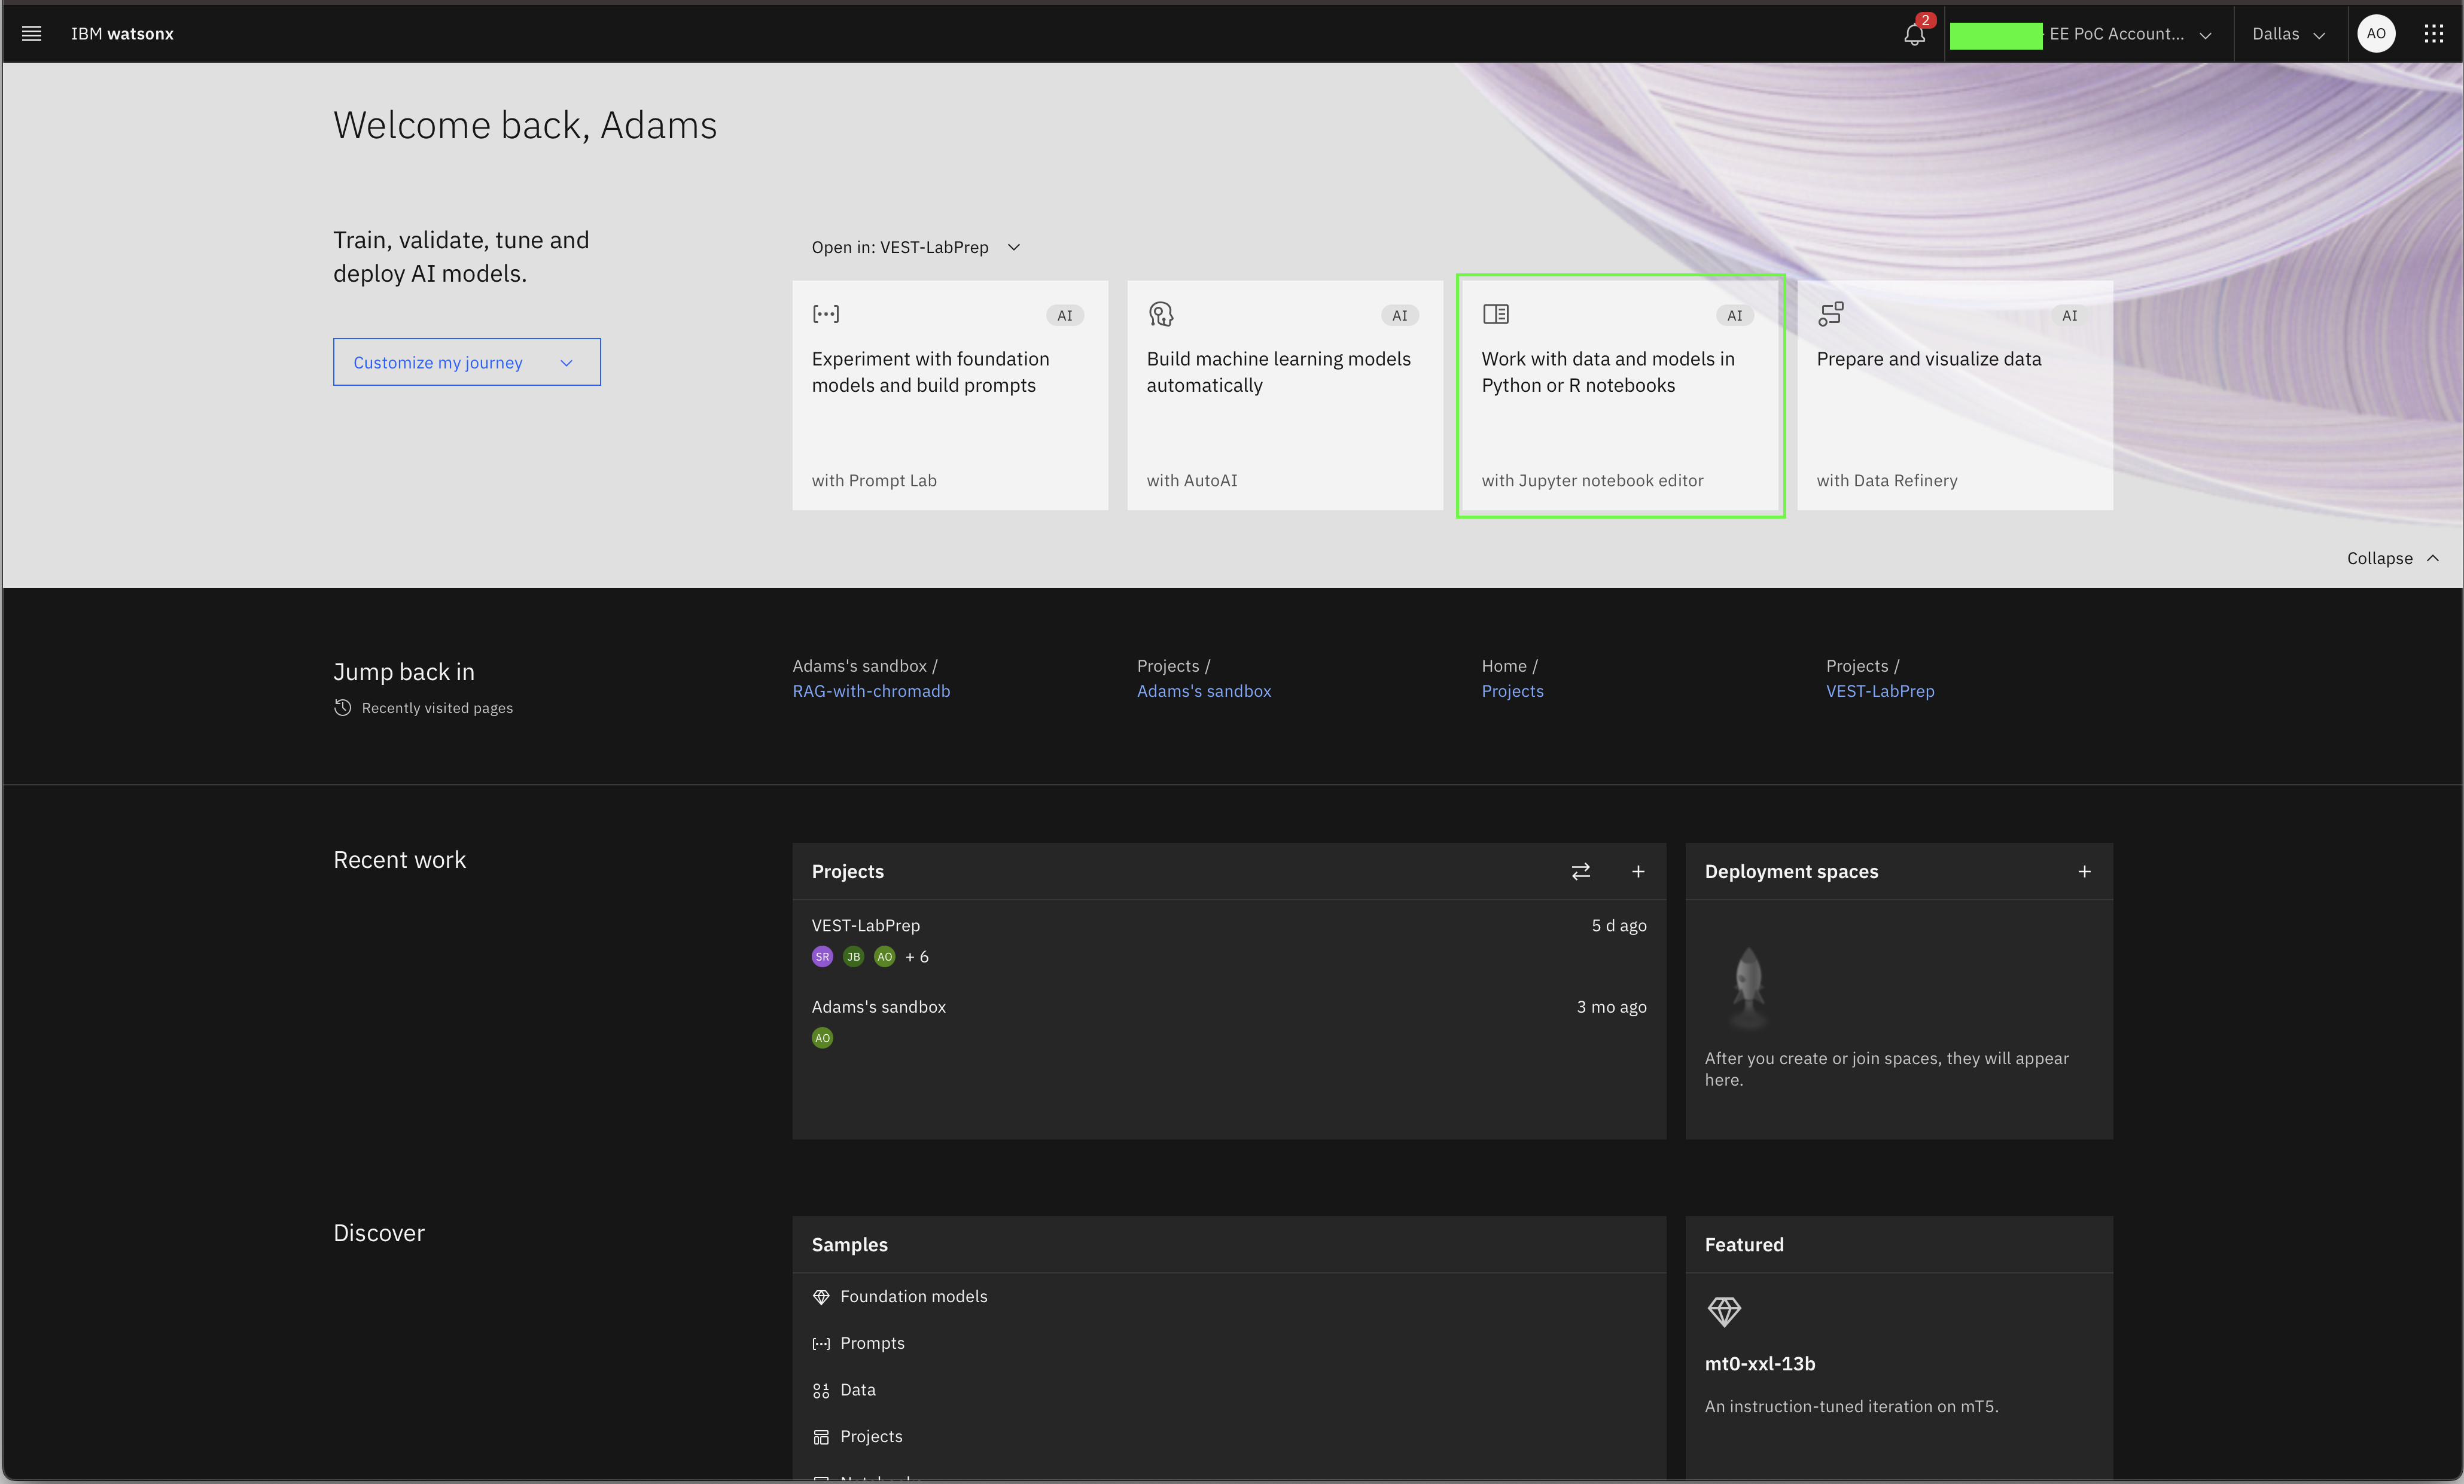
Task: Open Adams's sandbox project in Recent work
Action: [878, 1007]
